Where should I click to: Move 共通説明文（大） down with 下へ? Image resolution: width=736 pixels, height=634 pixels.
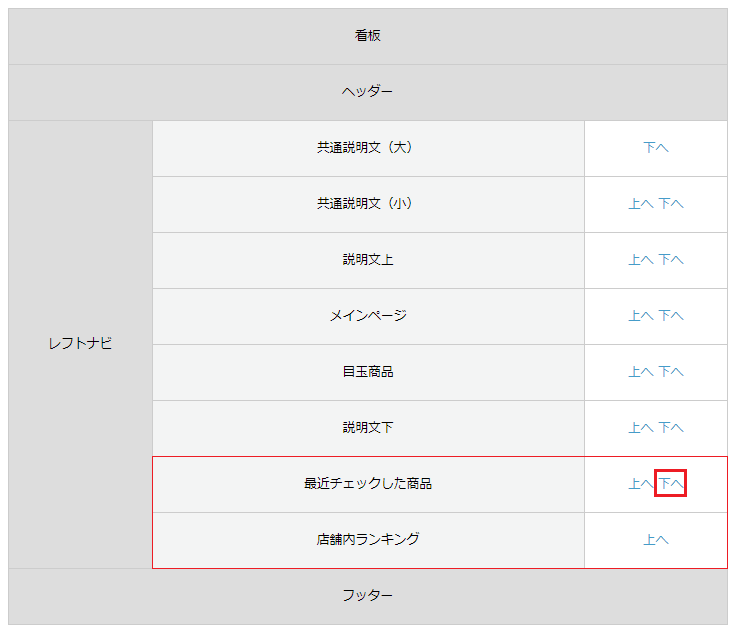click(x=656, y=148)
